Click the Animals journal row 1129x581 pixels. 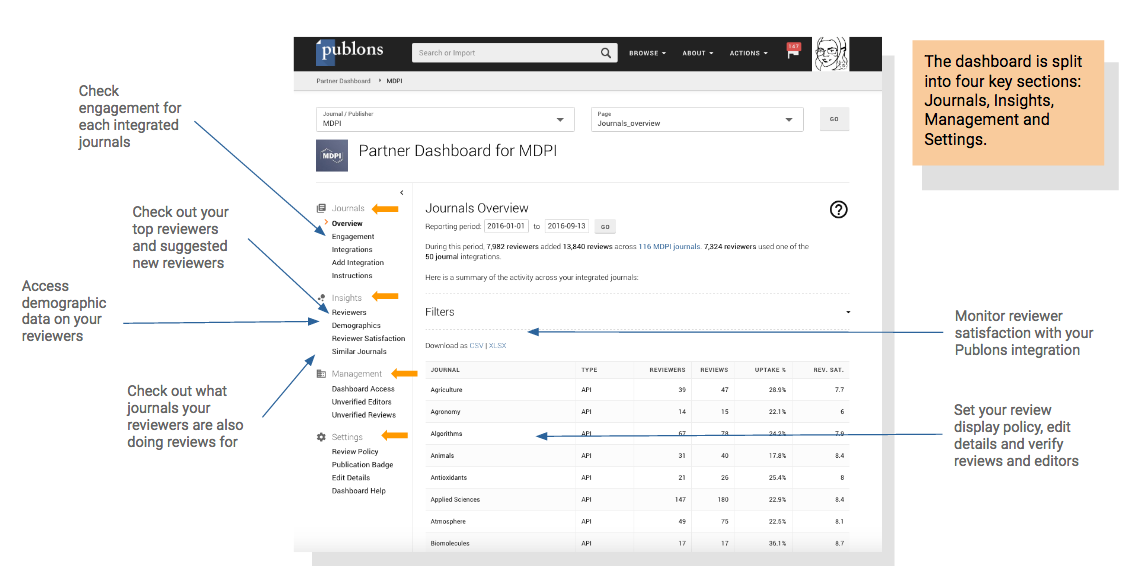tap(637, 456)
